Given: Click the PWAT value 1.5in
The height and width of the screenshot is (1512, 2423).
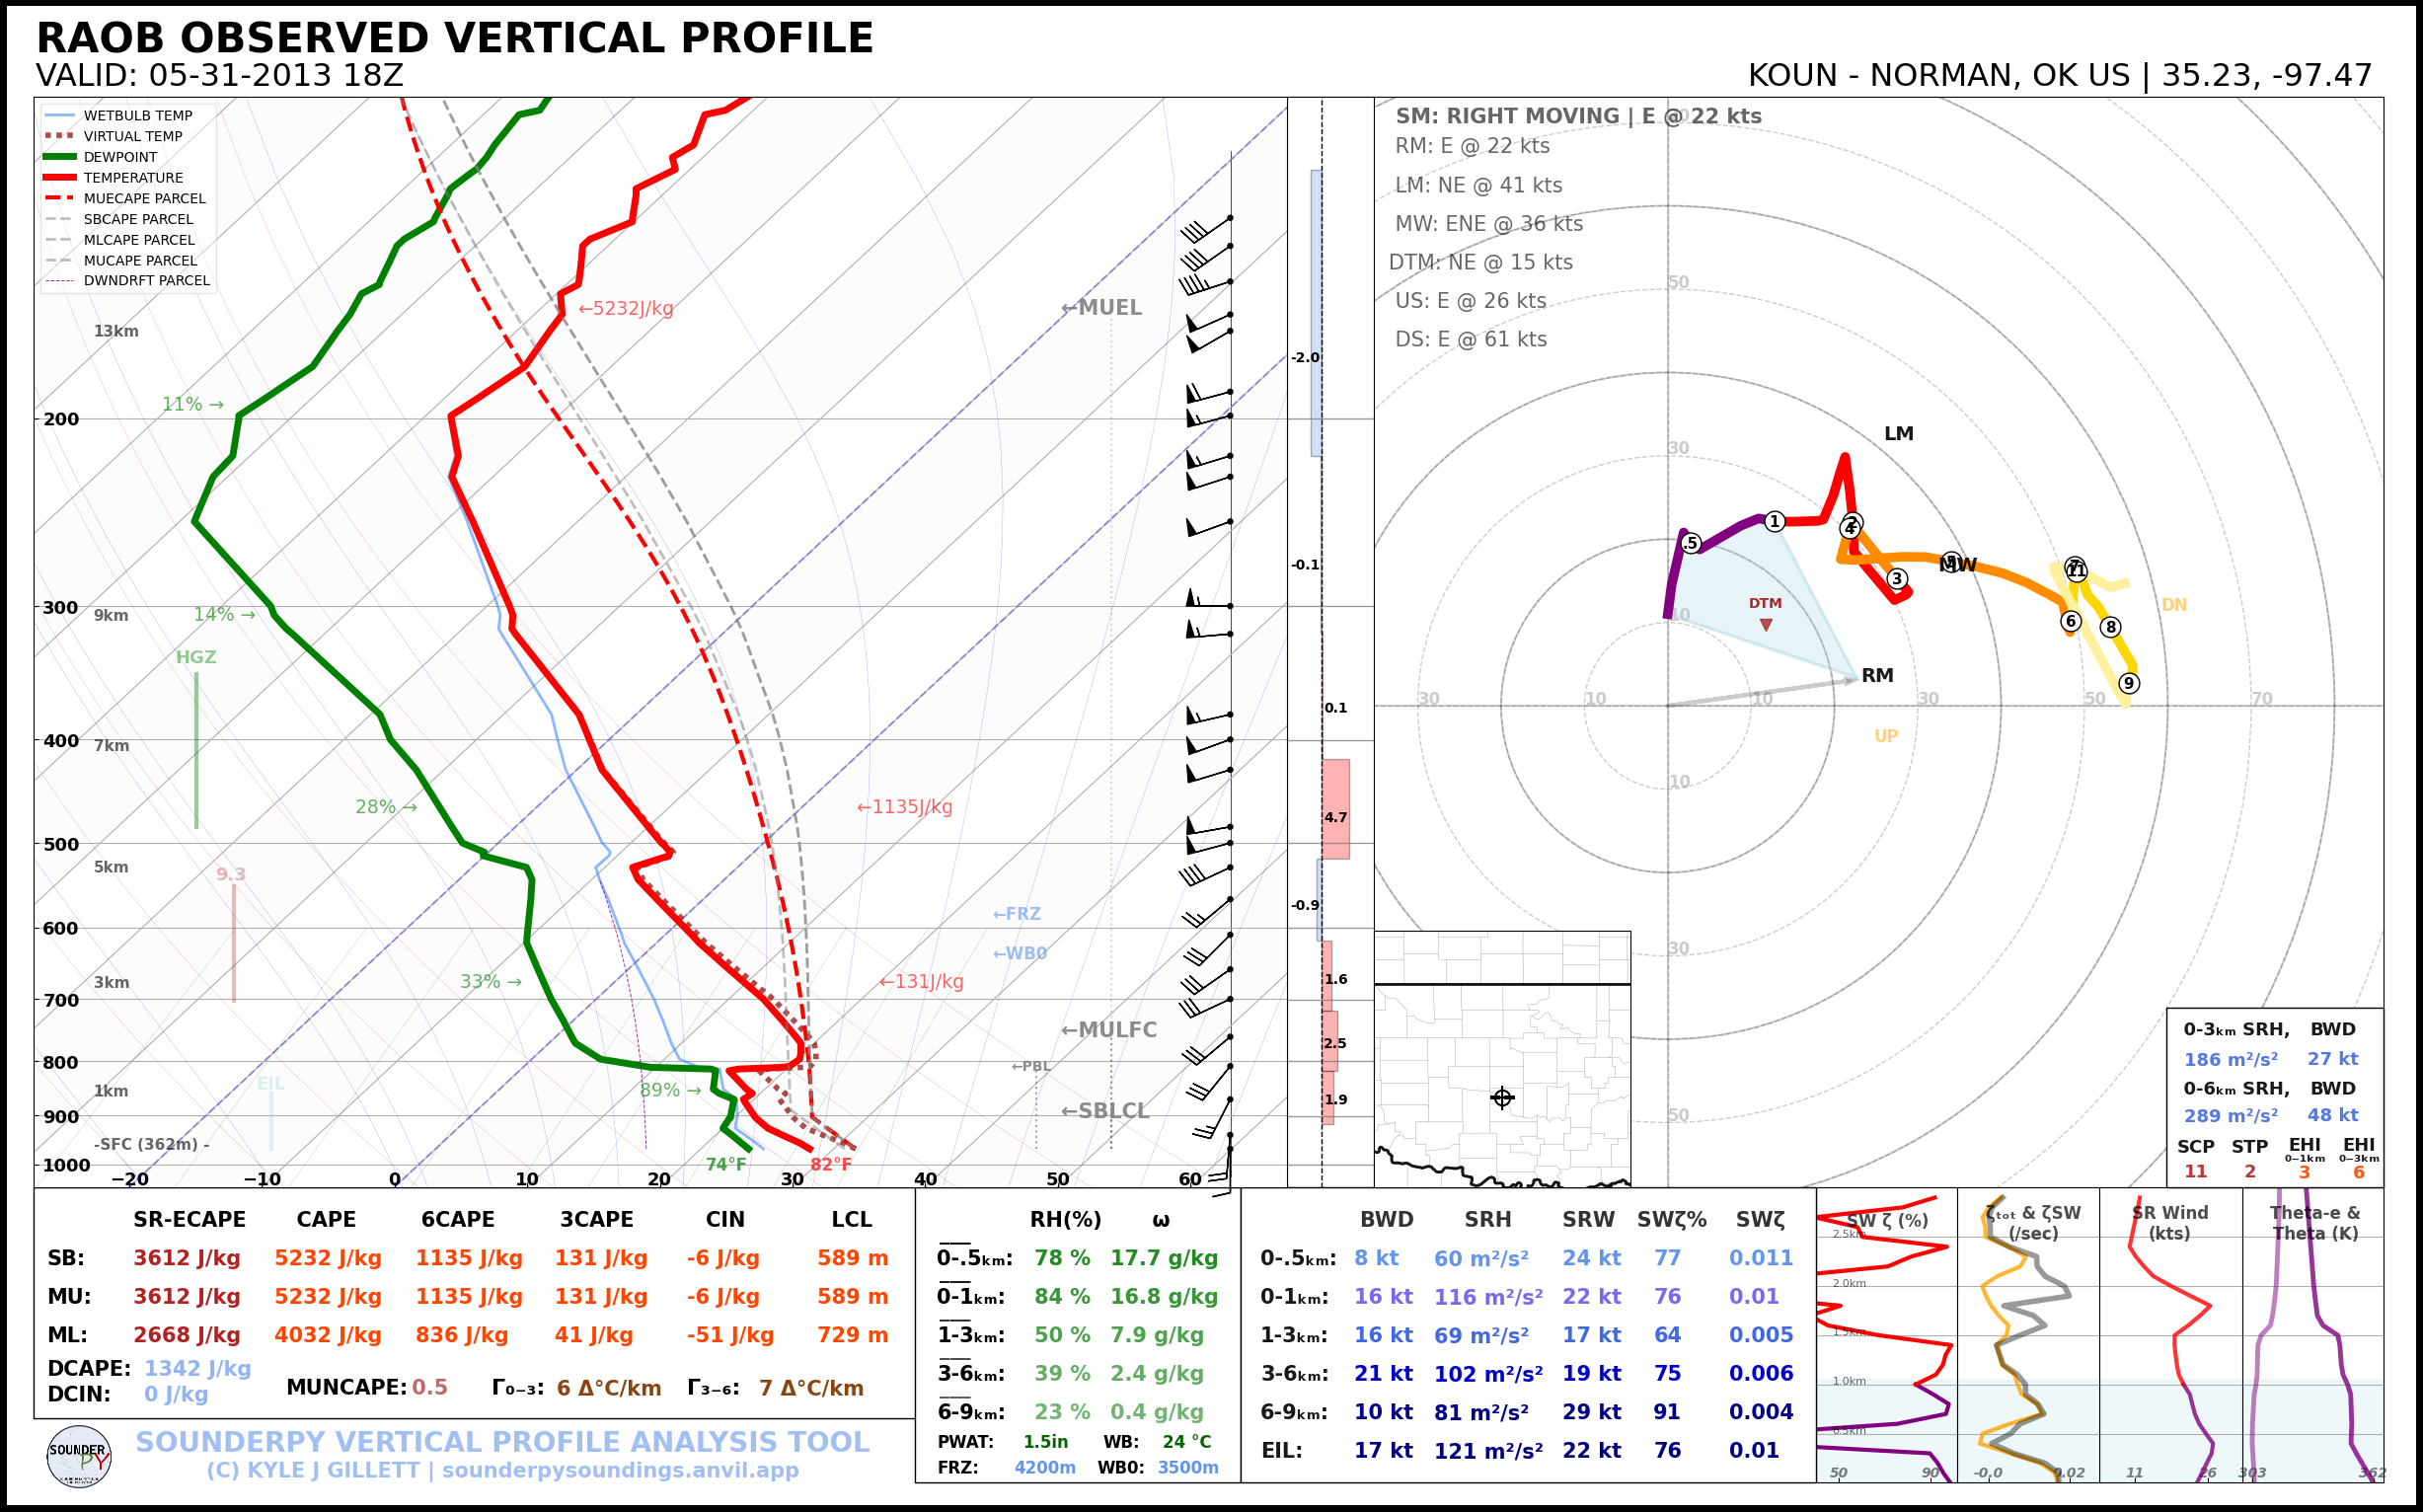Looking at the screenshot, I should coord(1045,1442).
